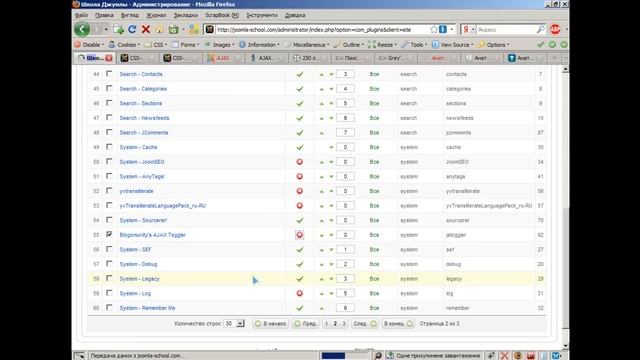Image resolution: width=640 pixels, height=360 pixels.
Task: Move System - Cache down with arrow
Action: [331, 147]
